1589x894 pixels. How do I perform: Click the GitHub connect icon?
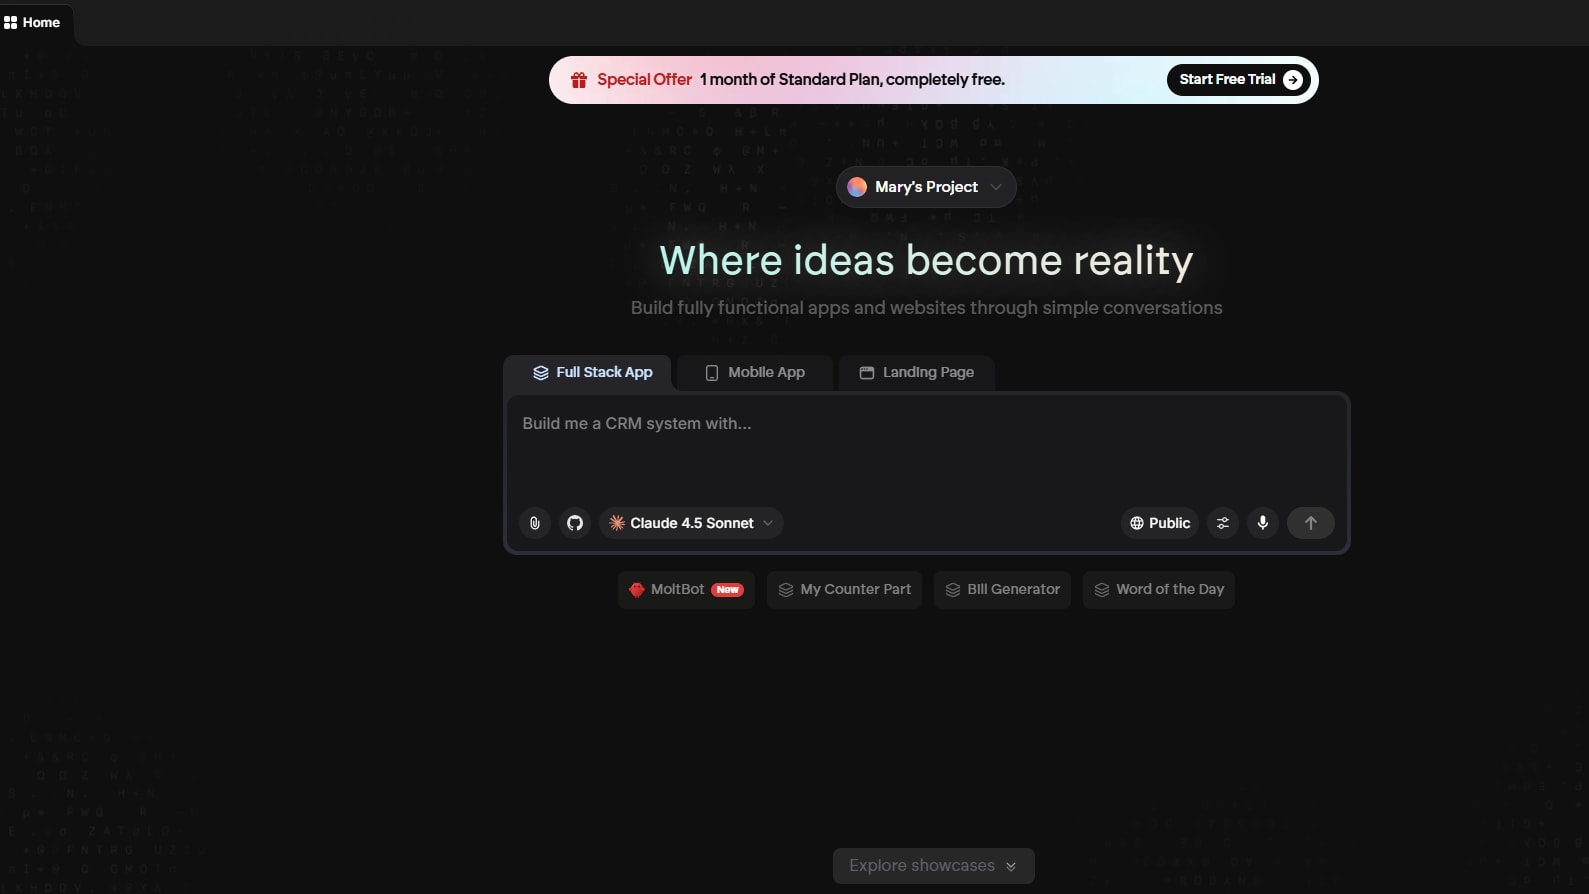click(575, 523)
